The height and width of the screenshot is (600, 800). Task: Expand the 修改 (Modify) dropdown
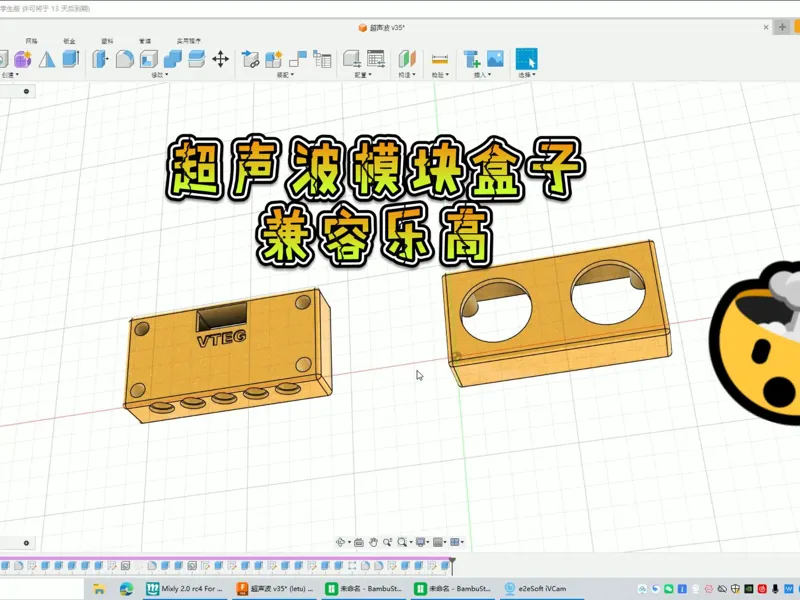[x=160, y=75]
